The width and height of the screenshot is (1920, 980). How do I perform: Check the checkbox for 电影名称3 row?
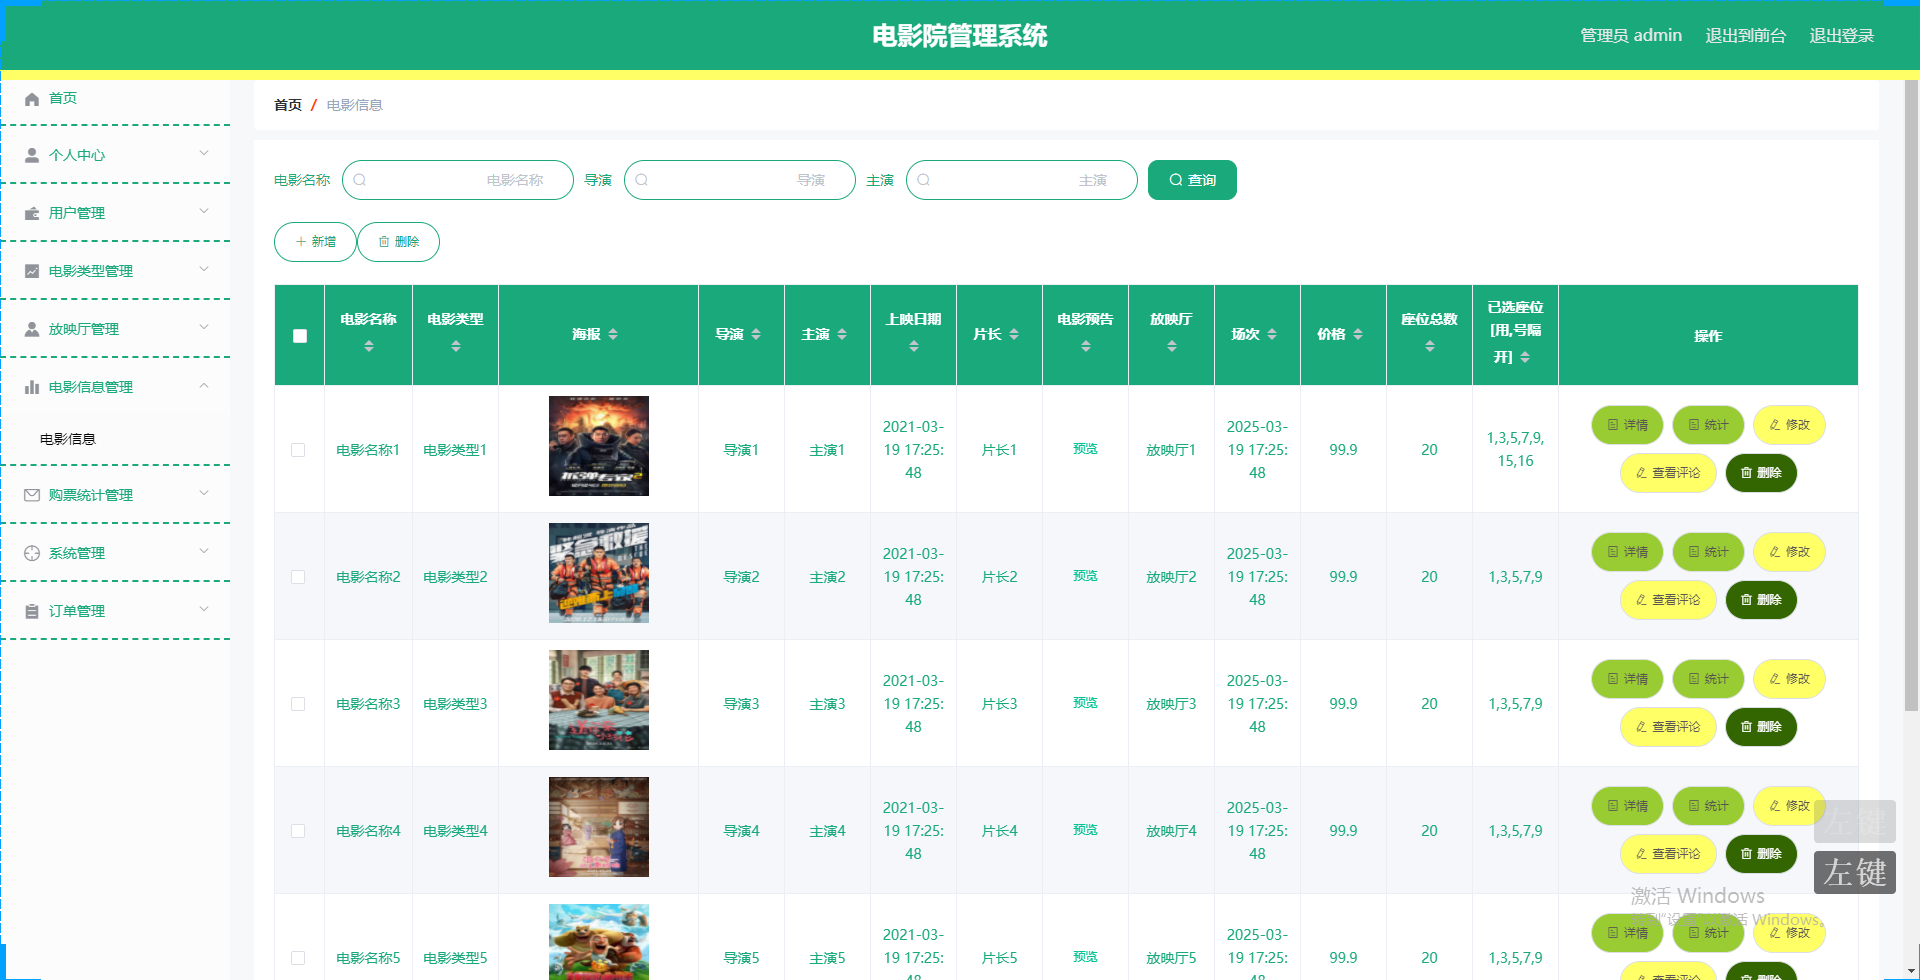tap(297, 704)
